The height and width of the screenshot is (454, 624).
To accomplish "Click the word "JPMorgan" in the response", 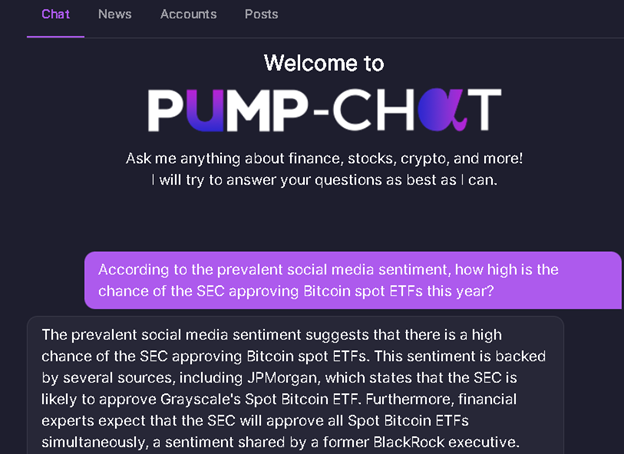I will tap(282, 378).
